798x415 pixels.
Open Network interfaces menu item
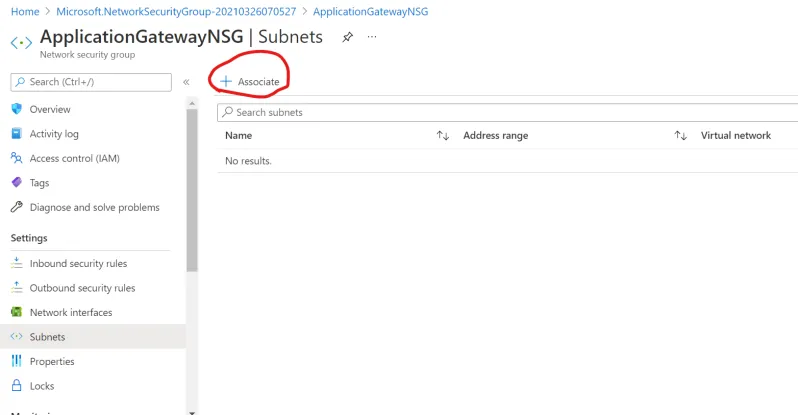click(71, 312)
